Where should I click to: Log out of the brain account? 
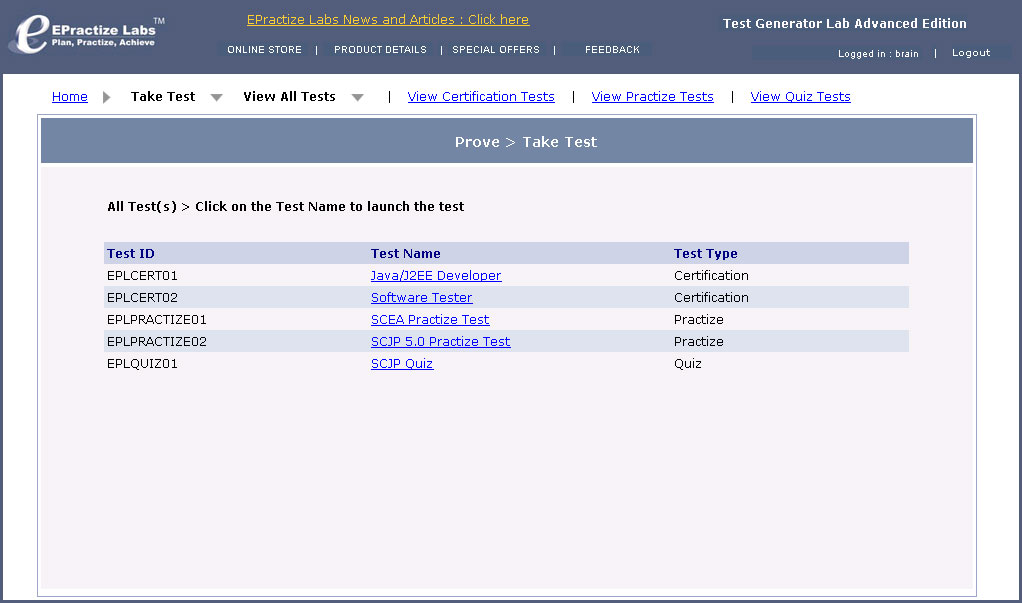pyautogui.click(x=971, y=53)
